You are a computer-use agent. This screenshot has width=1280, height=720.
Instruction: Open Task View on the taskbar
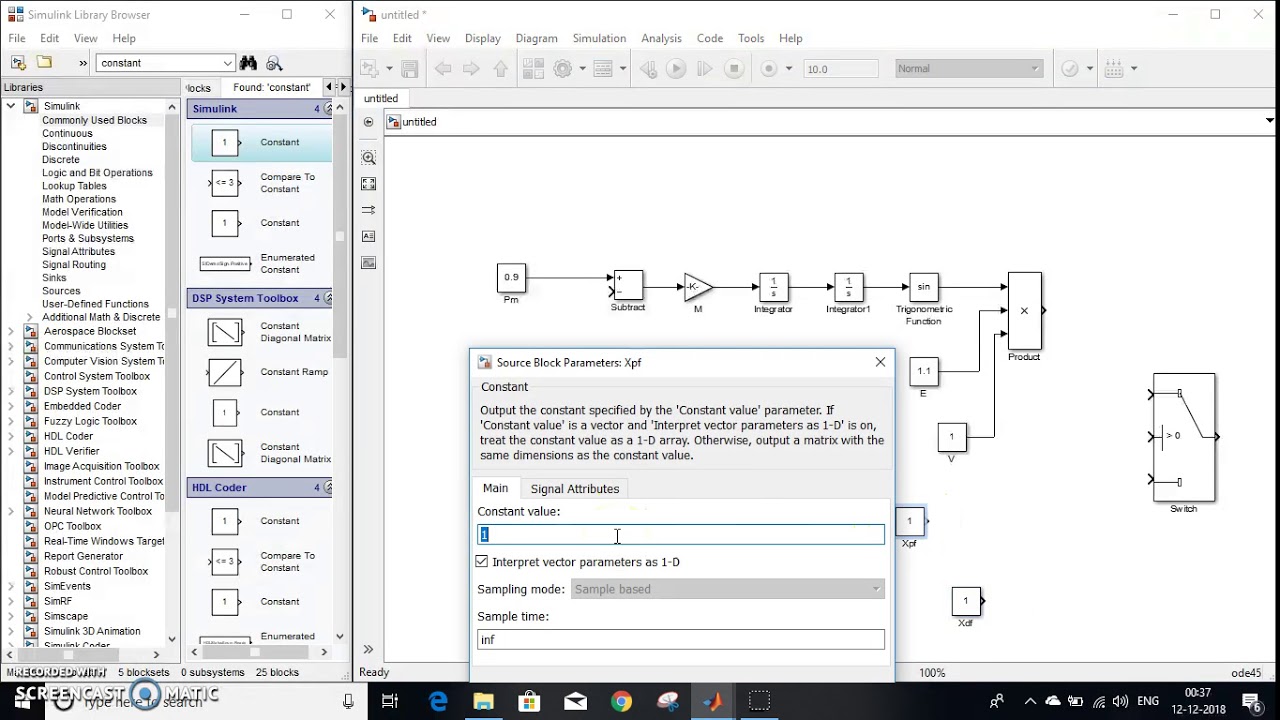[x=390, y=701]
